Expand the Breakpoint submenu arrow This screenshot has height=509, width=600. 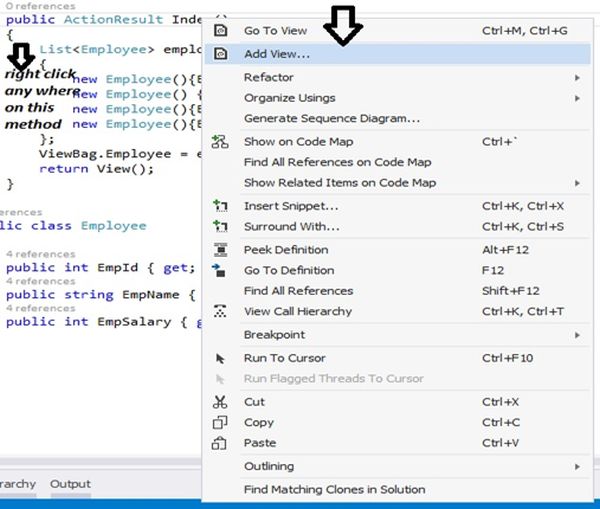(577, 335)
